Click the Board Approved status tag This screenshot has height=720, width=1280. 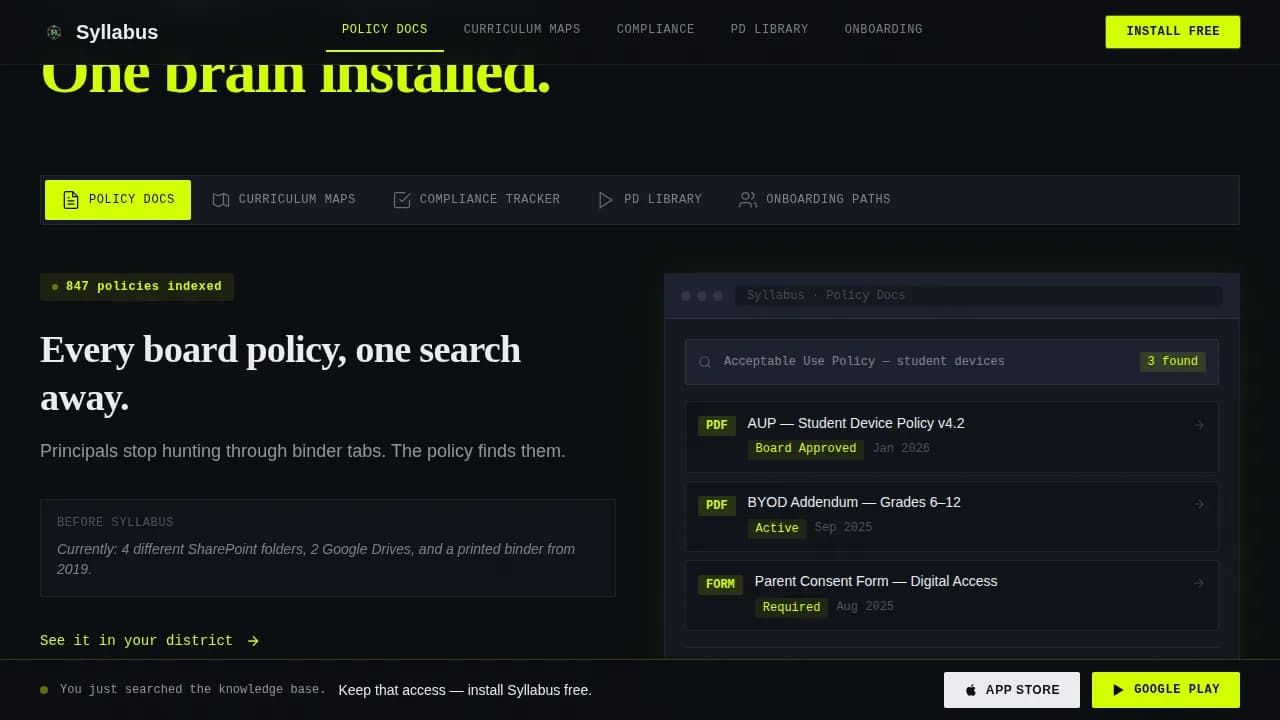click(806, 449)
